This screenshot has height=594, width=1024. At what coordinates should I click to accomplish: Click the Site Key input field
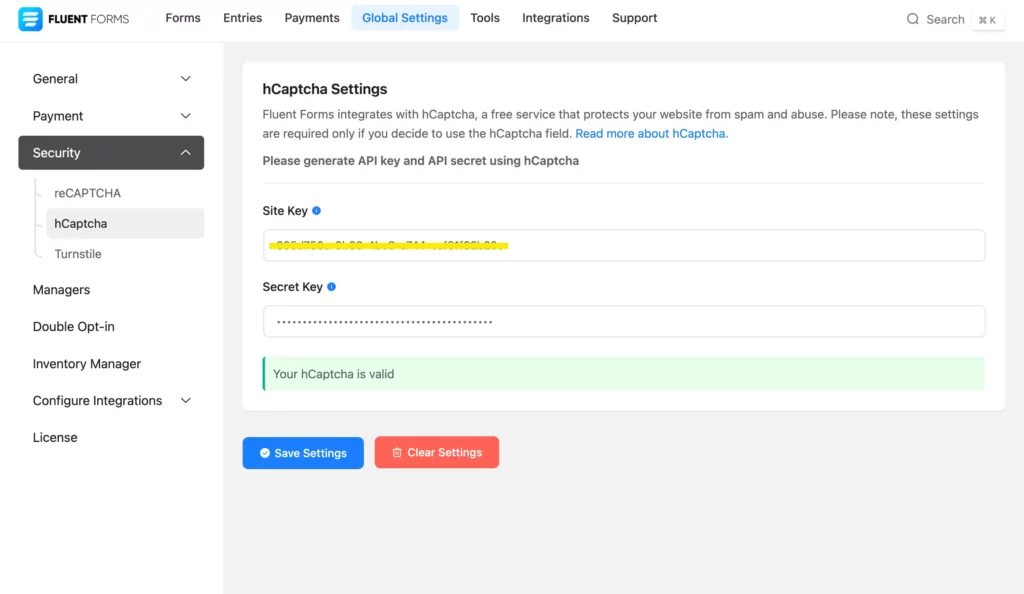tap(624, 245)
